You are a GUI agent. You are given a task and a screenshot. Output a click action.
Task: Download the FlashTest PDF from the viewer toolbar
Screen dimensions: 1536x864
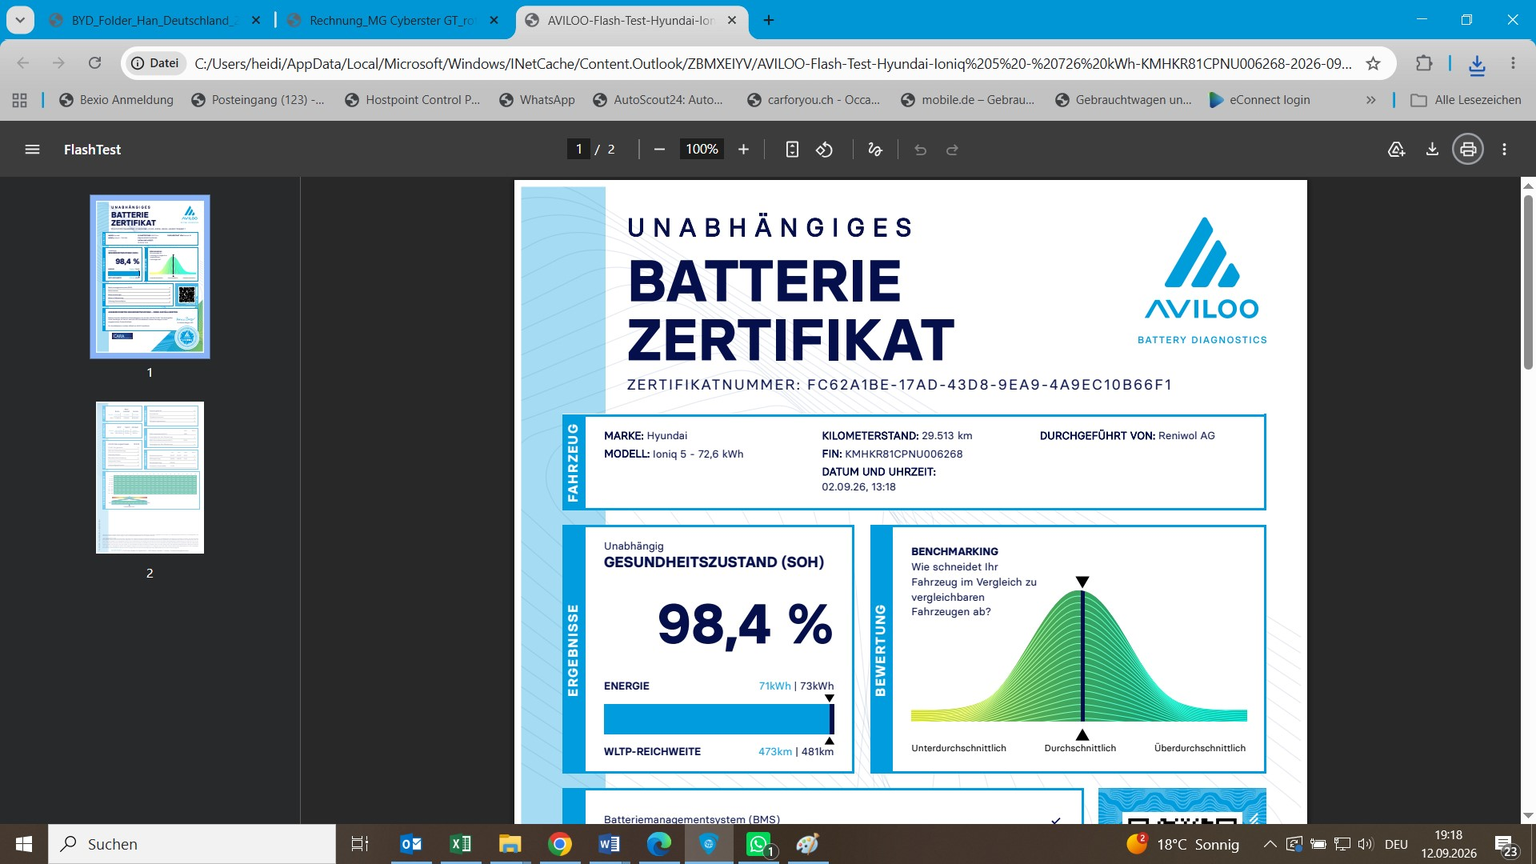point(1432,149)
